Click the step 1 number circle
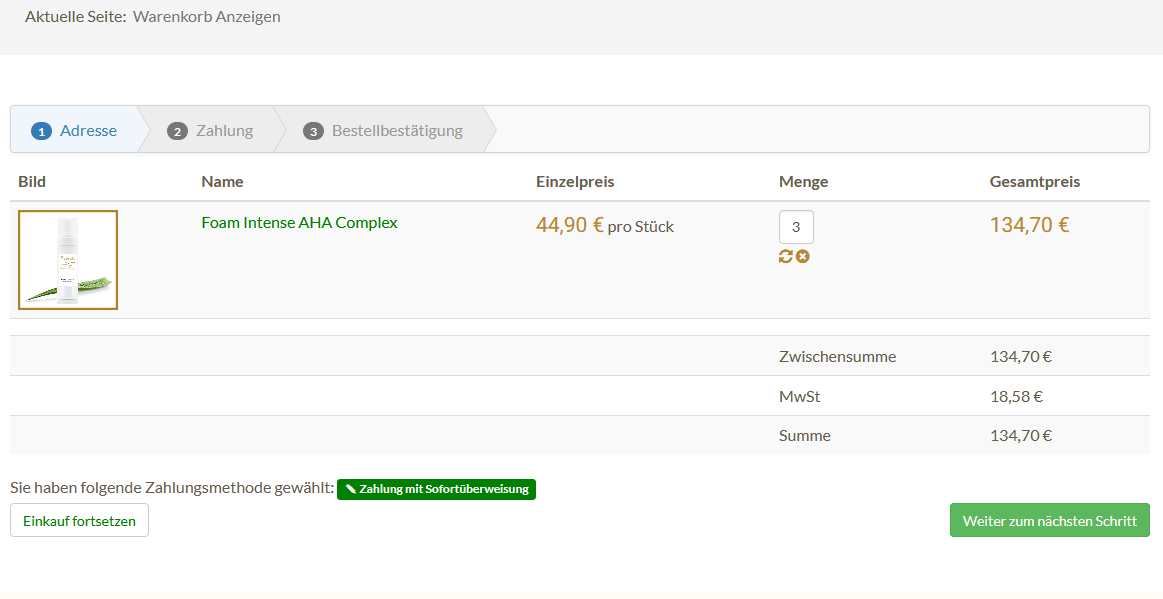This screenshot has width=1163, height=599. 41,131
